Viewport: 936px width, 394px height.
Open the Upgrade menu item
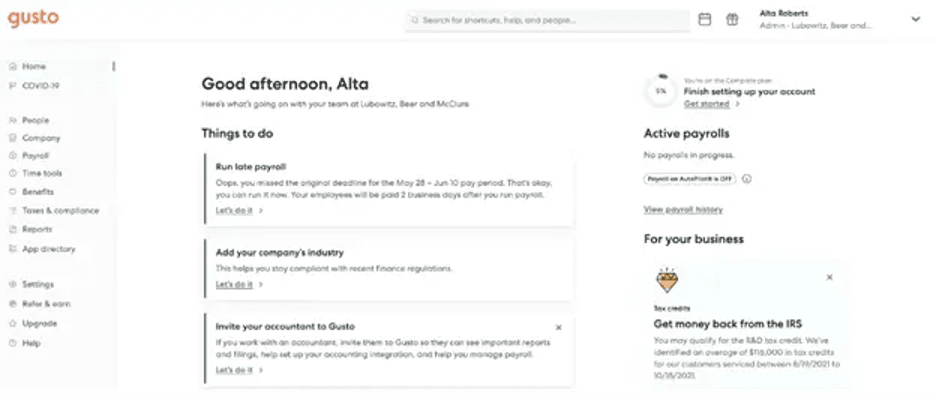39,324
